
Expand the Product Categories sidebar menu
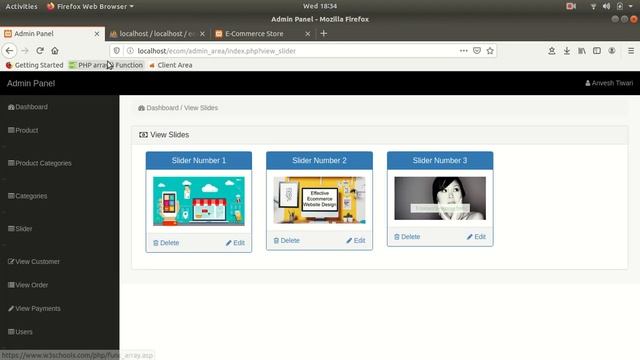pyautogui.click(x=40, y=163)
